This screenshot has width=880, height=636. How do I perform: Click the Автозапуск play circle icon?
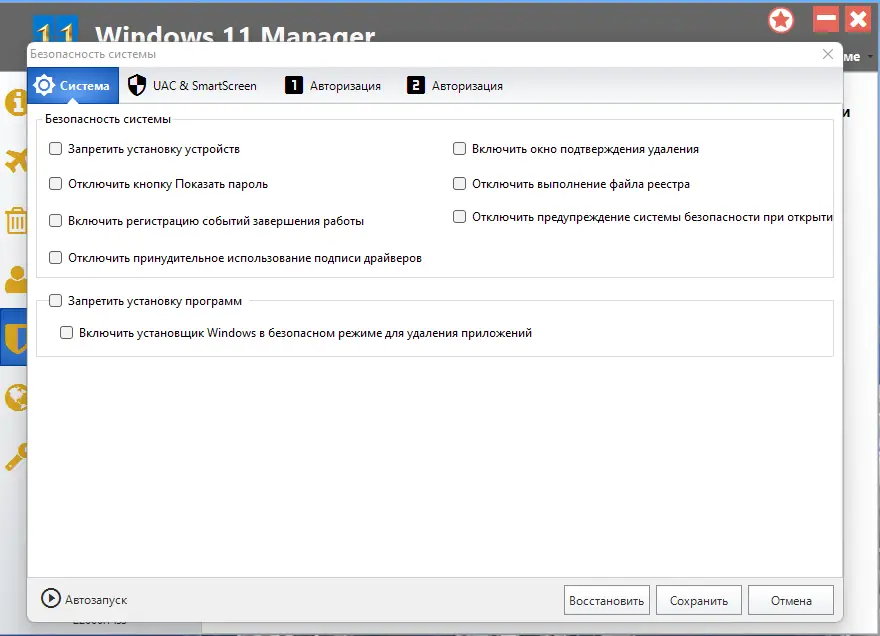click(x=51, y=598)
